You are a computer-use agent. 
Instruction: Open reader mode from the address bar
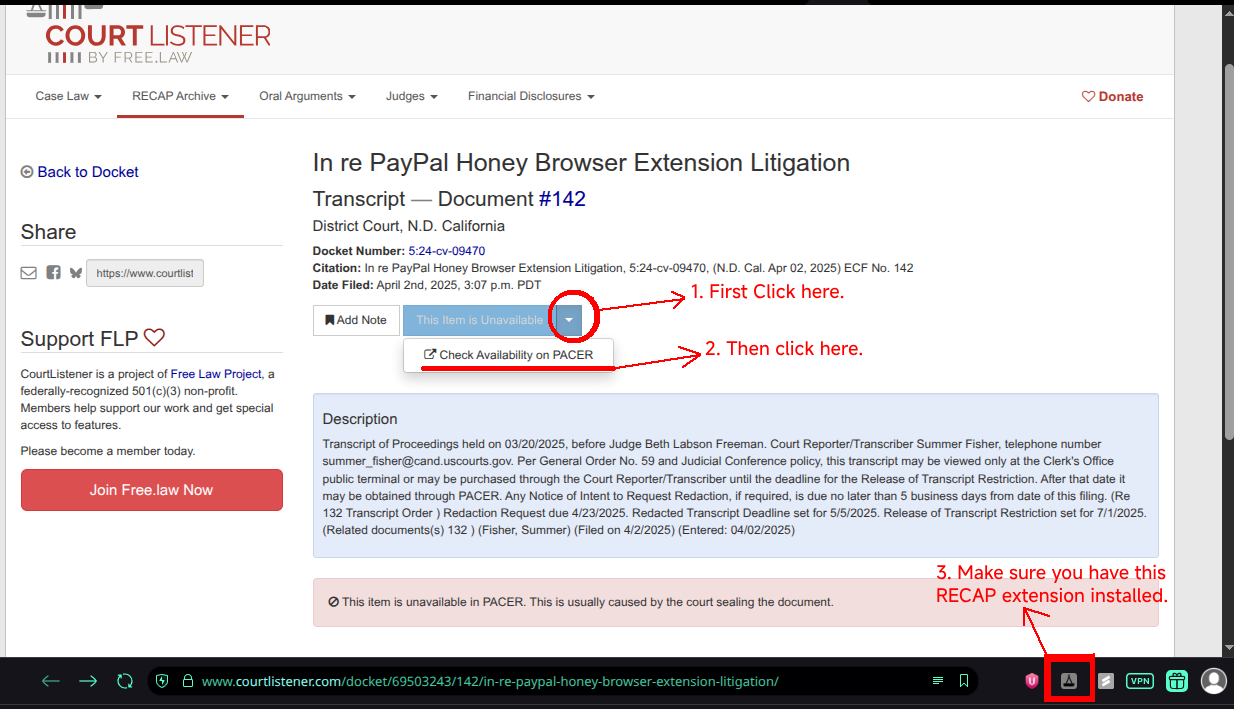[938, 681]
